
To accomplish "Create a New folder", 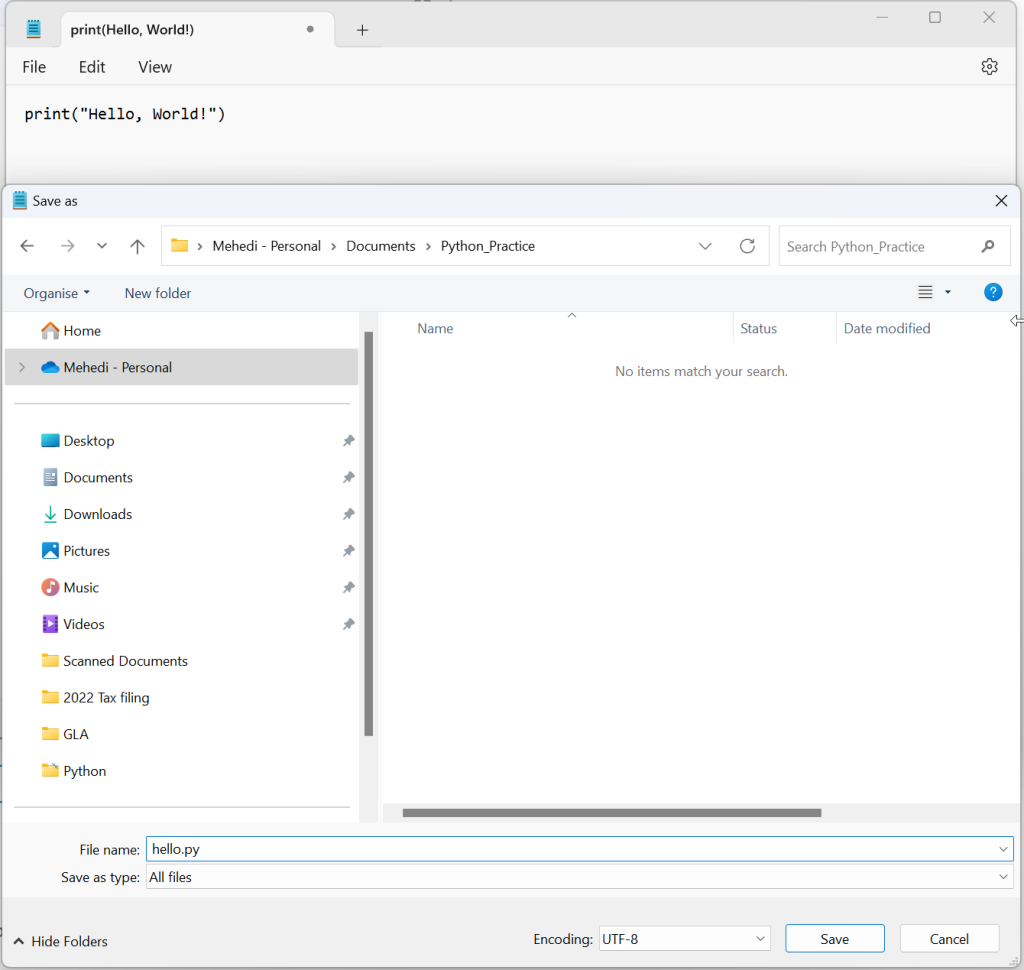I will point(158,293).
